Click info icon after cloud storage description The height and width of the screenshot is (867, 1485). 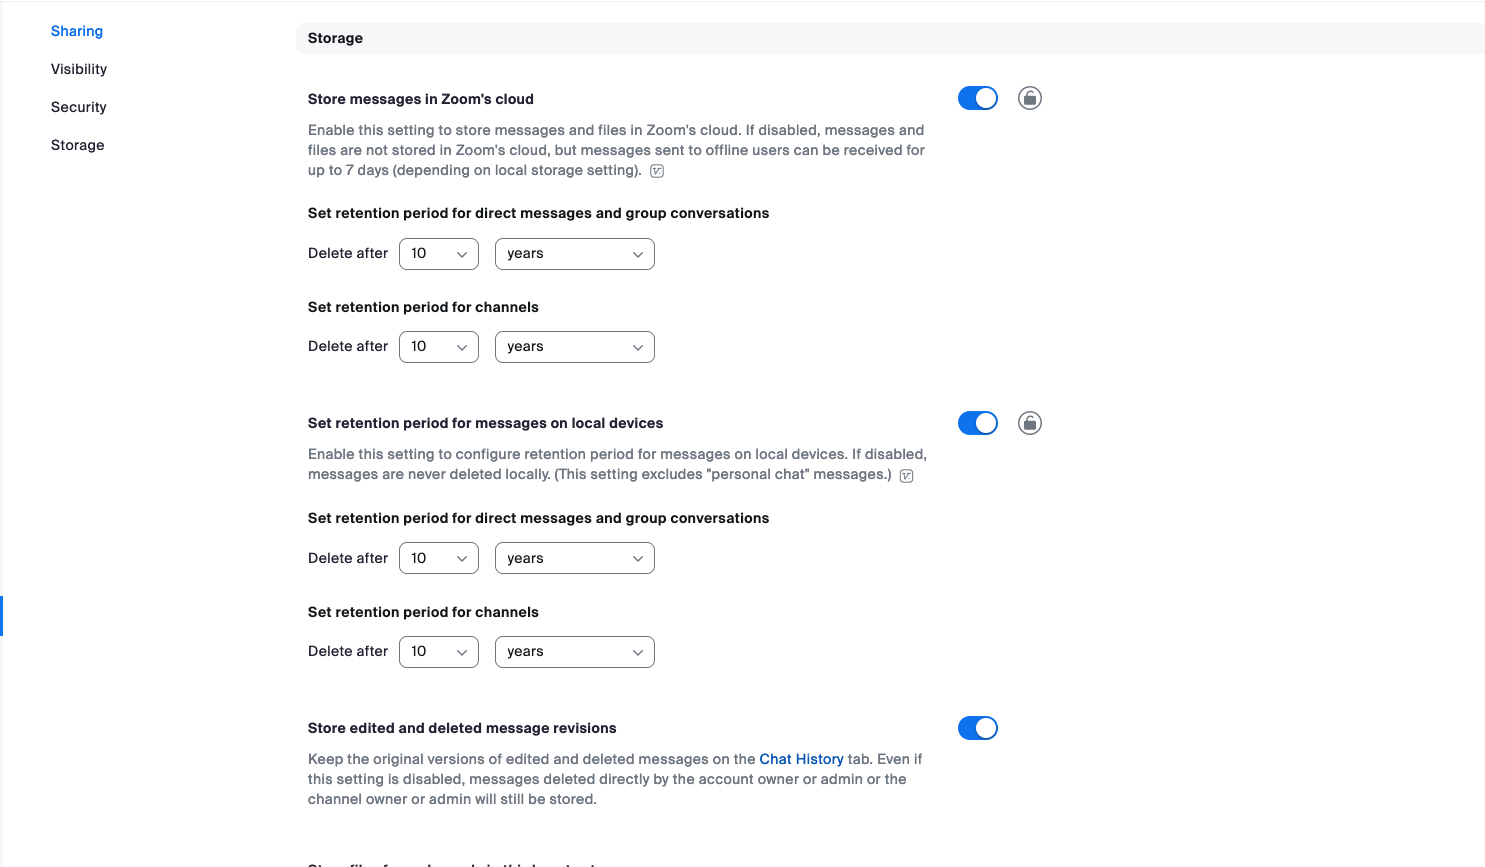(657, 171)
